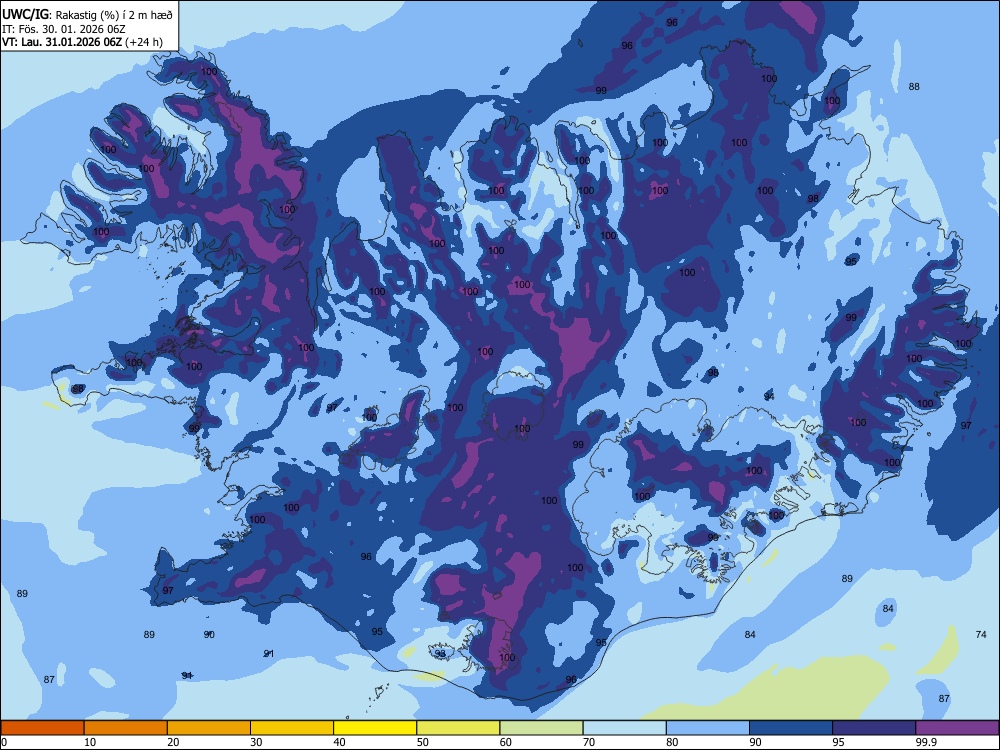This screenshot has height=750, width=1000.
Task: Click the bright yellow 40–50 legend swatch
Action: pos(375,728)
